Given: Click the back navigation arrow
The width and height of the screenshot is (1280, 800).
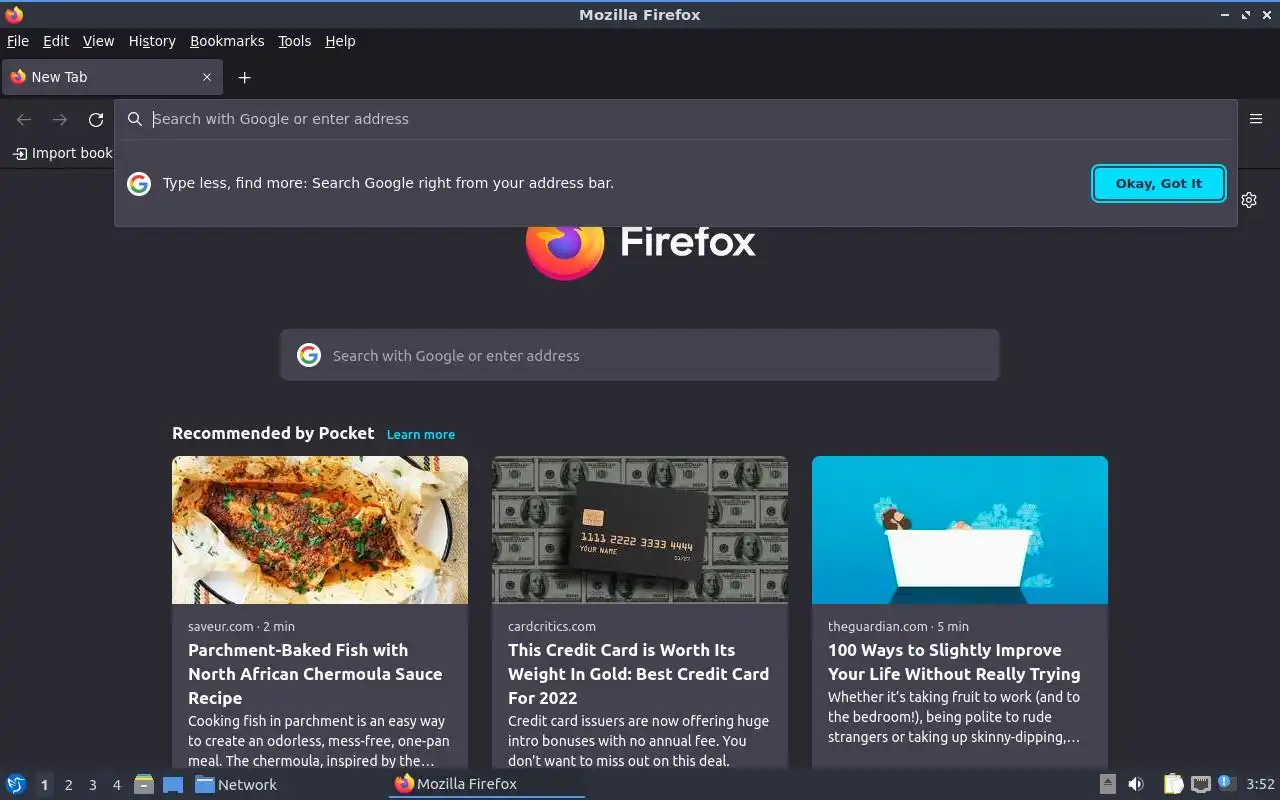Looking at the screenshot, I should [x=24, y=120].
